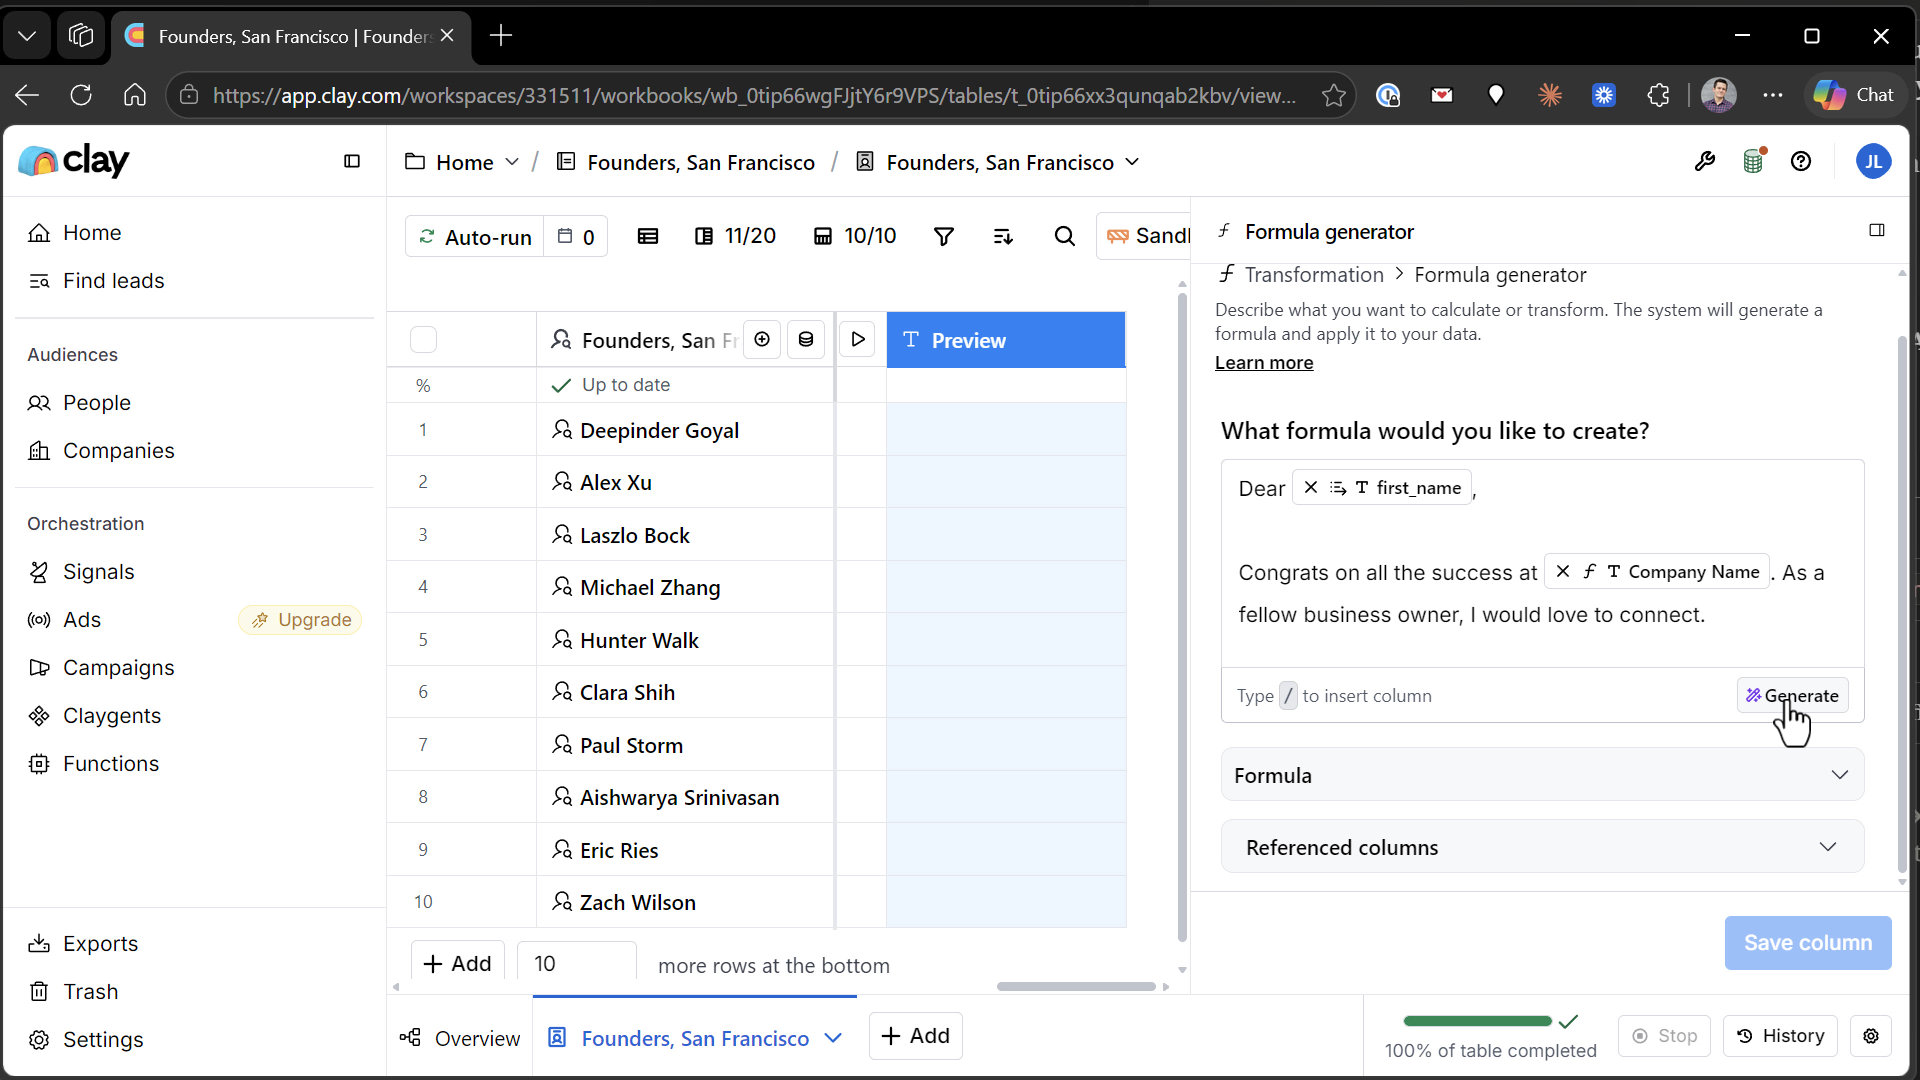The height and width of the screenshot is (1080, 1920).
Task: Click the table completion progress bar
Action: 1477,1021
